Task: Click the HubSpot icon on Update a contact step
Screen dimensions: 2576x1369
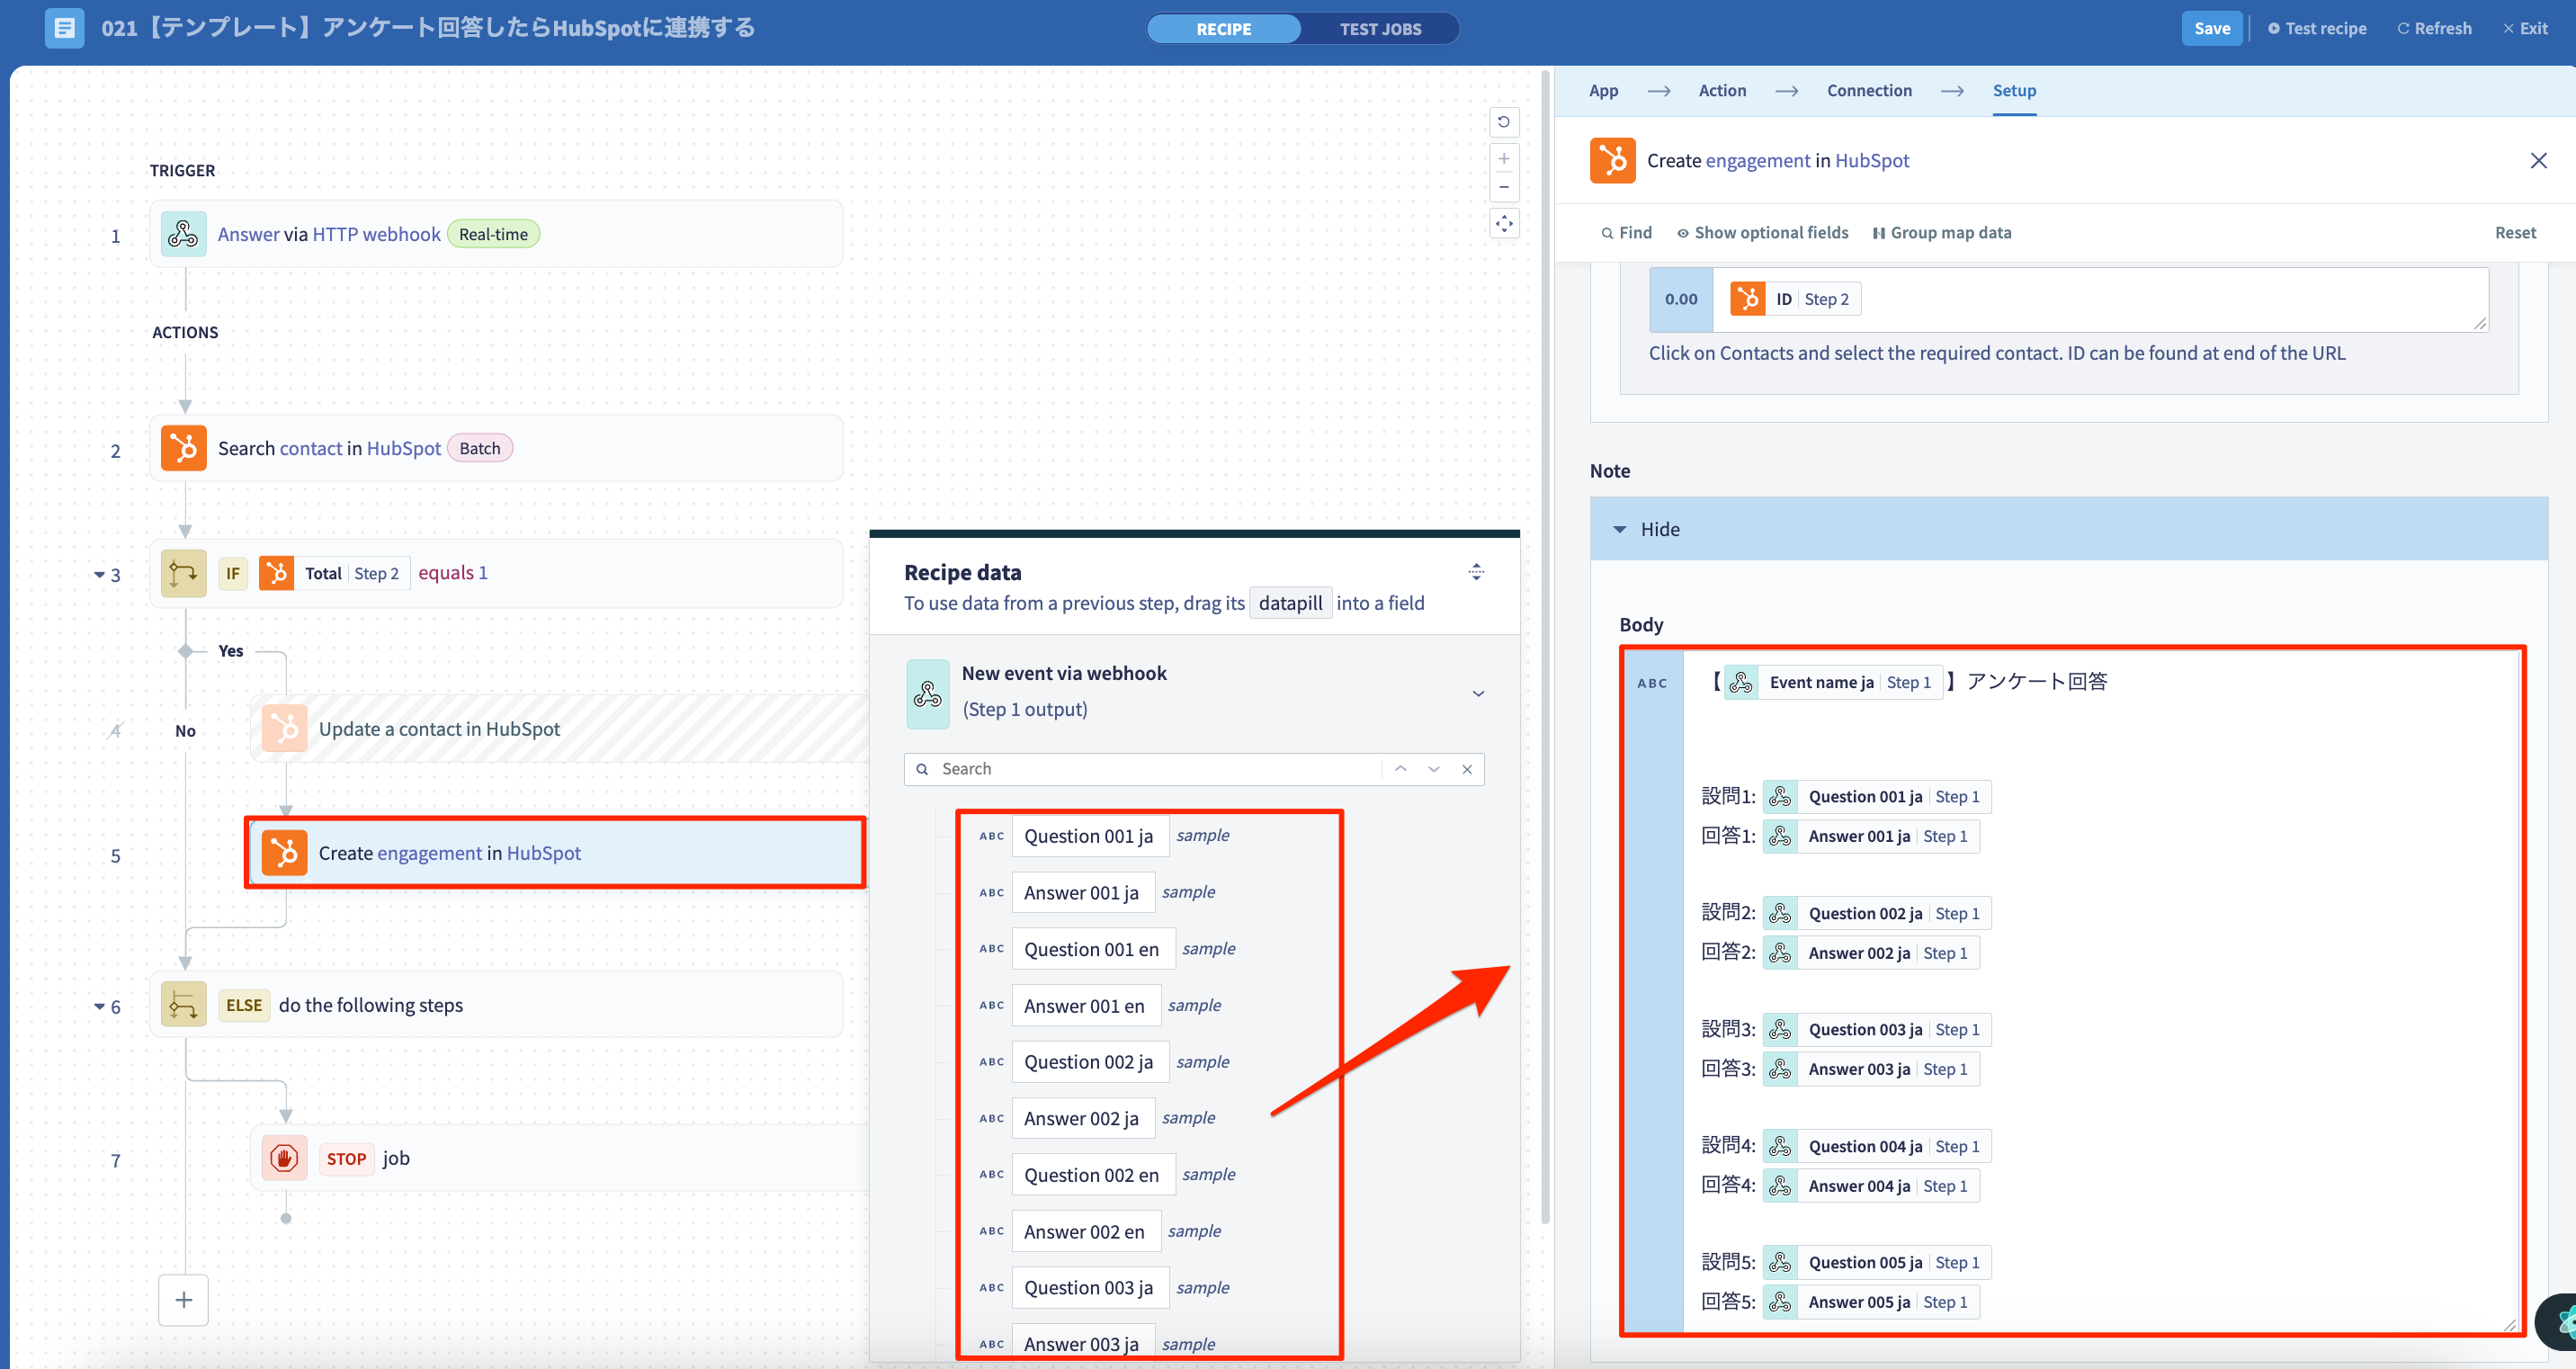Action: [x=284, y=729]
